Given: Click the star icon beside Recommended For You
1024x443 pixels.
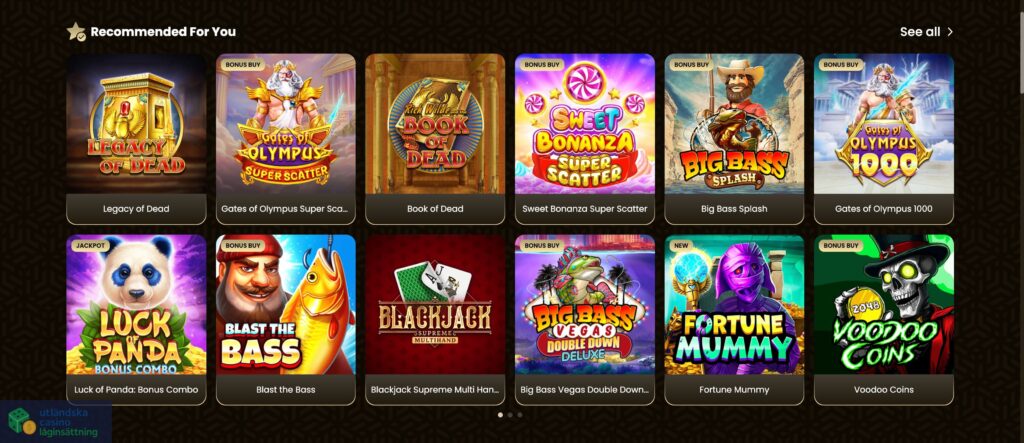Looking at the screenshot, I should [76, 31].
